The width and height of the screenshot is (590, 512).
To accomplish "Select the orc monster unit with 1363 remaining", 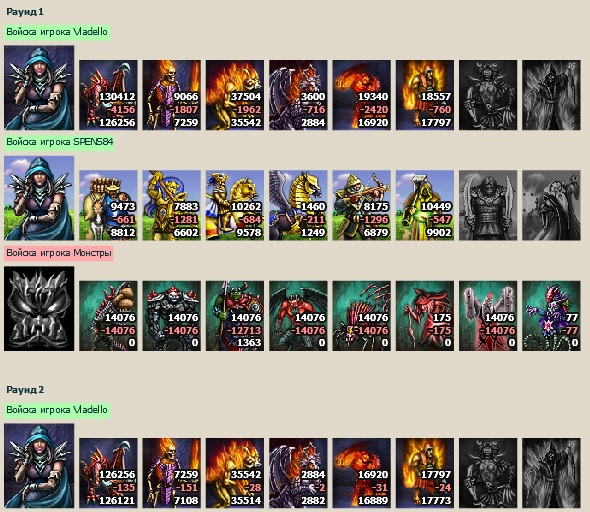I will [235, 316].
